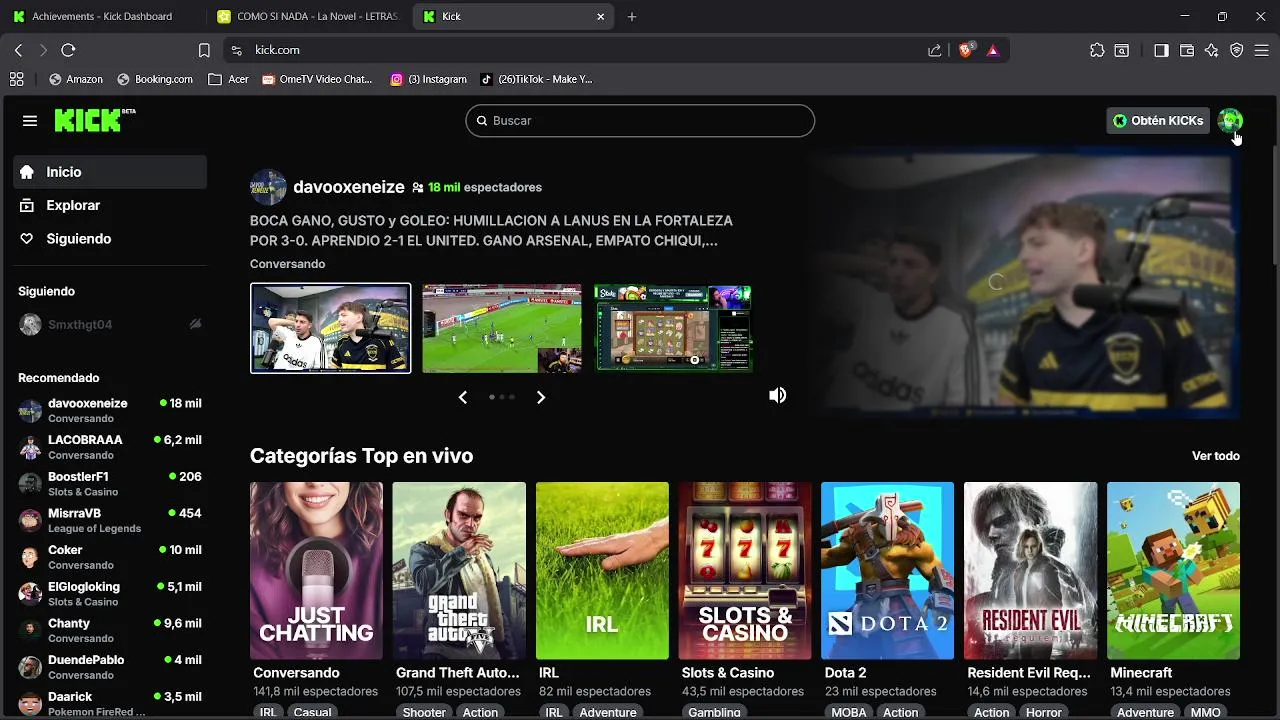Click the Obtén KICKs button

[1158, 121]
